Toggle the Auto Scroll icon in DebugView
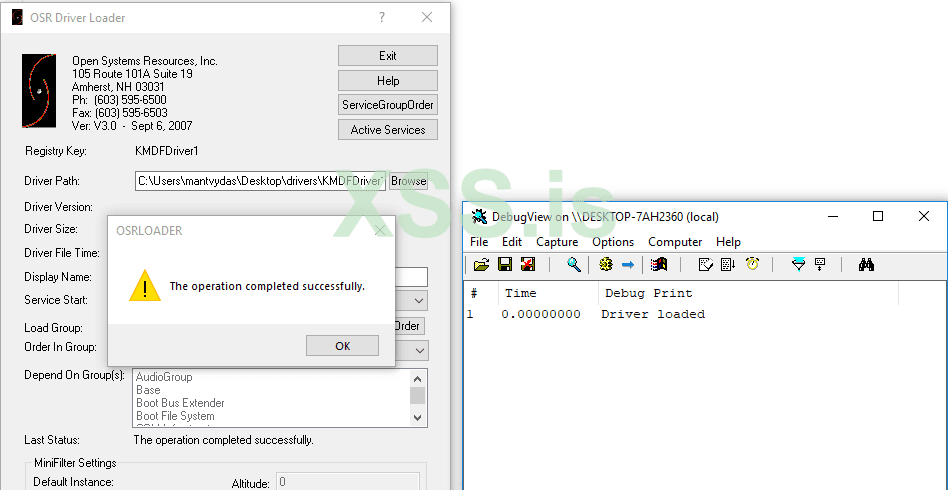 (x=729, y=264)
